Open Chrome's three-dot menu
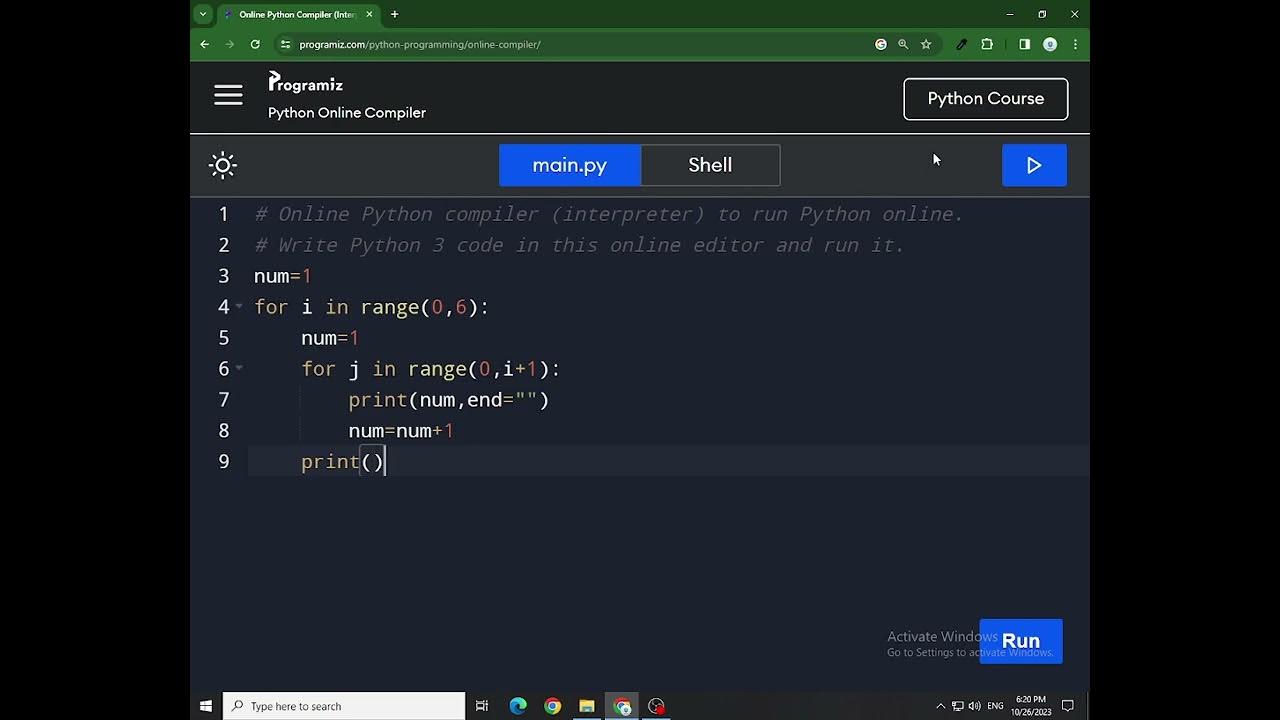Screen dimensions: 1280x720 pos(1075,44)
